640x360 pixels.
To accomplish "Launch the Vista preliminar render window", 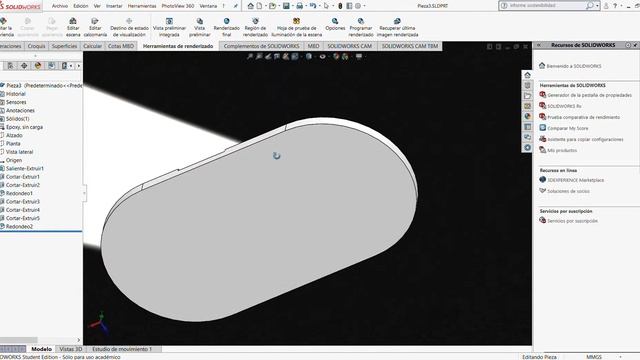I will click(200, 27).
